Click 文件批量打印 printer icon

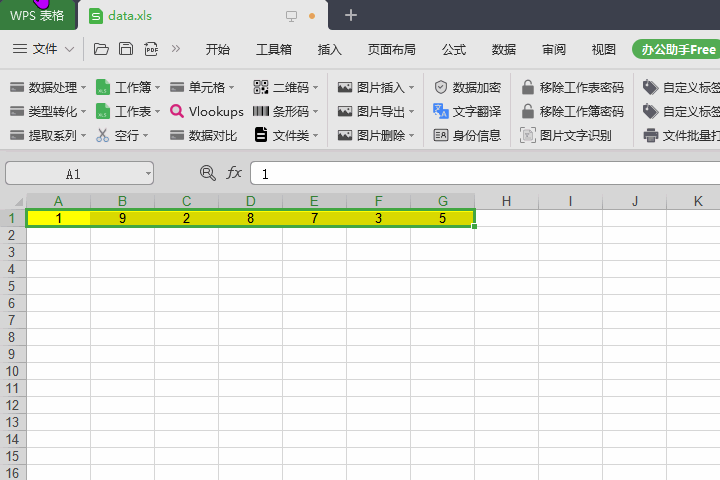[x=651, y=136]
